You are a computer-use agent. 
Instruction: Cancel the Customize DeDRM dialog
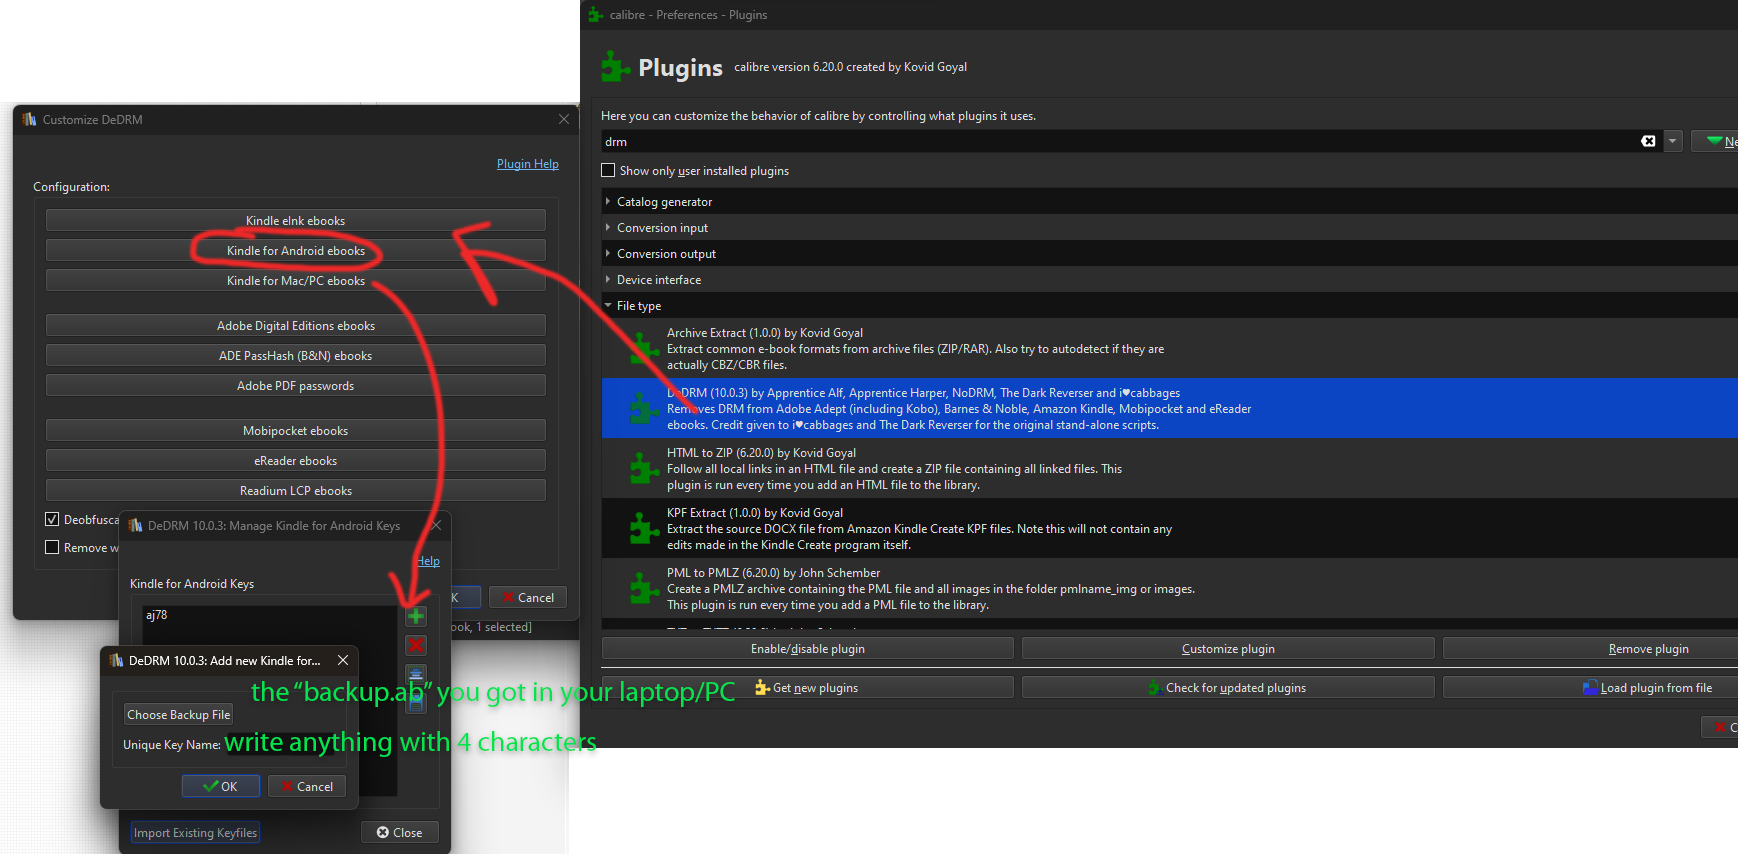coord(528,598)
